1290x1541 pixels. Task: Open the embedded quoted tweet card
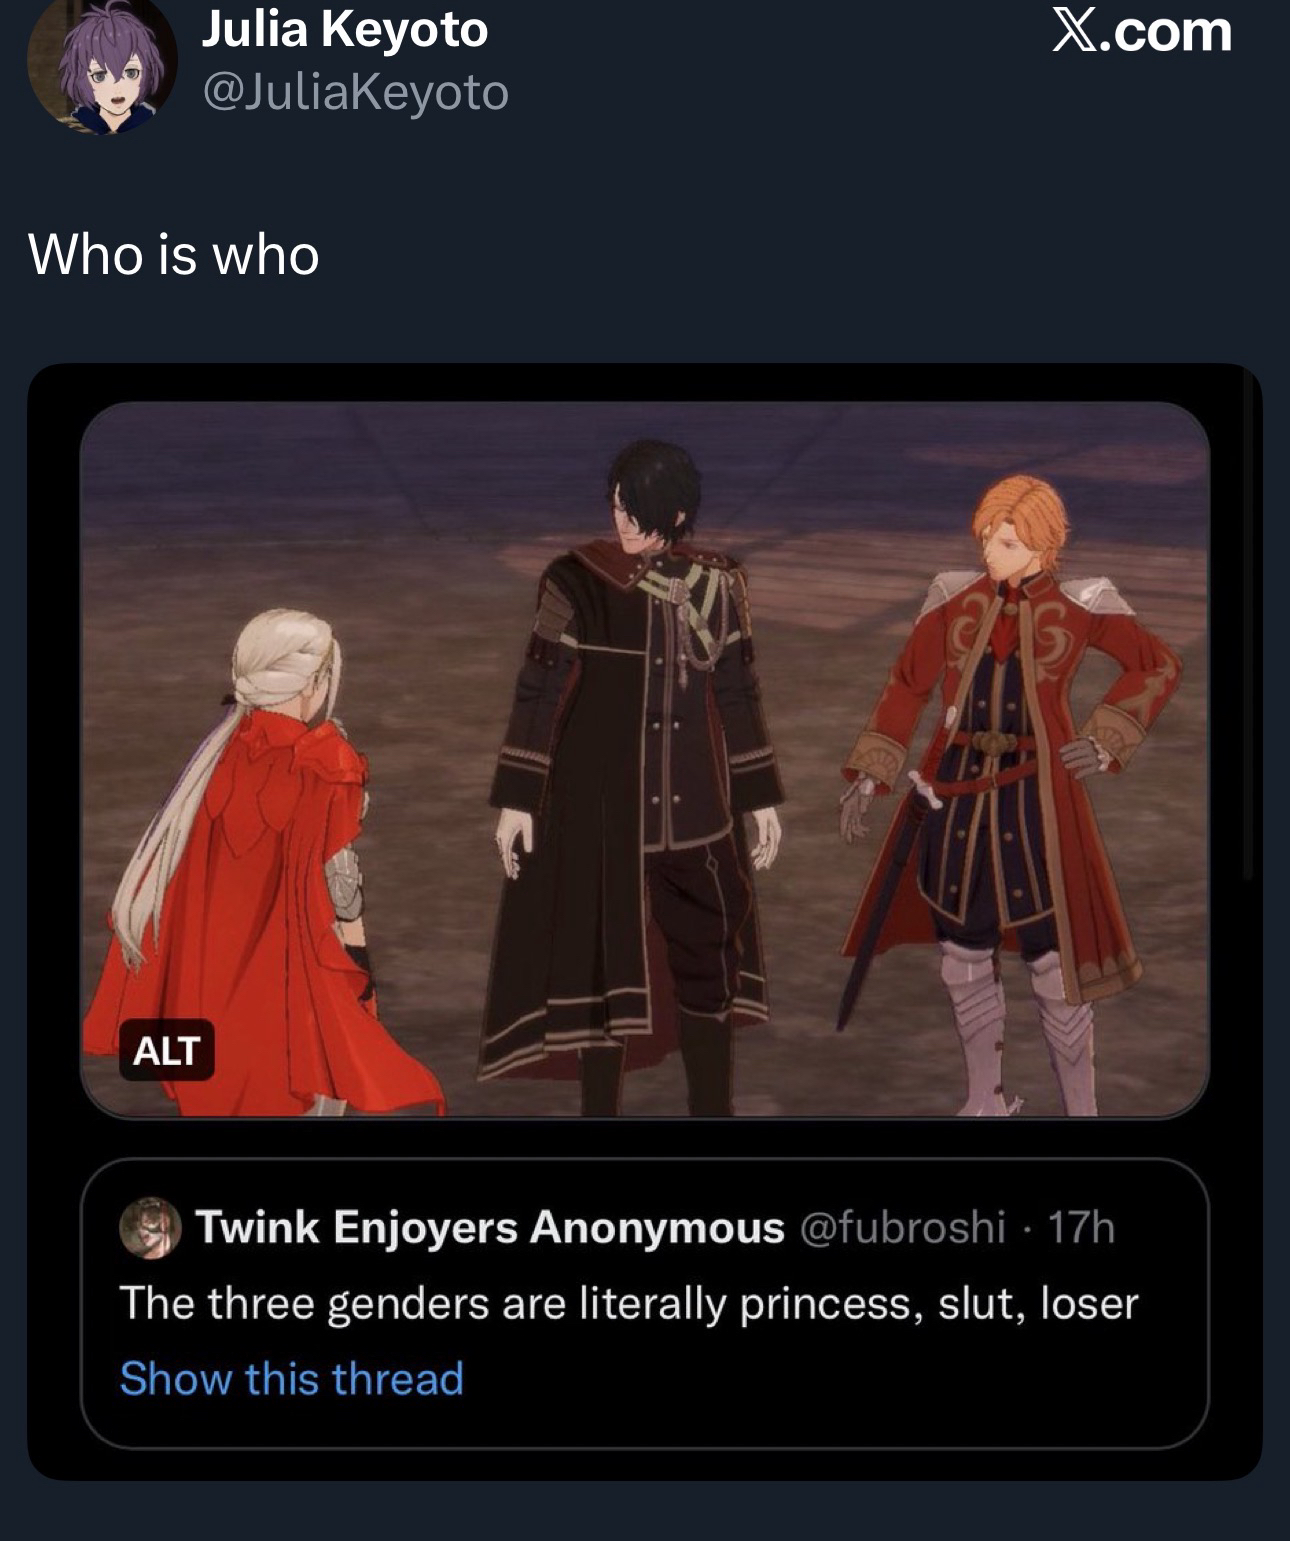tap(645, 1303)
